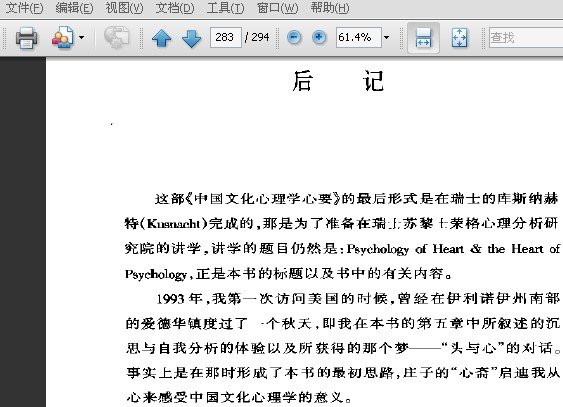
Task: Click the Print icon
Action: coord(27,37)
